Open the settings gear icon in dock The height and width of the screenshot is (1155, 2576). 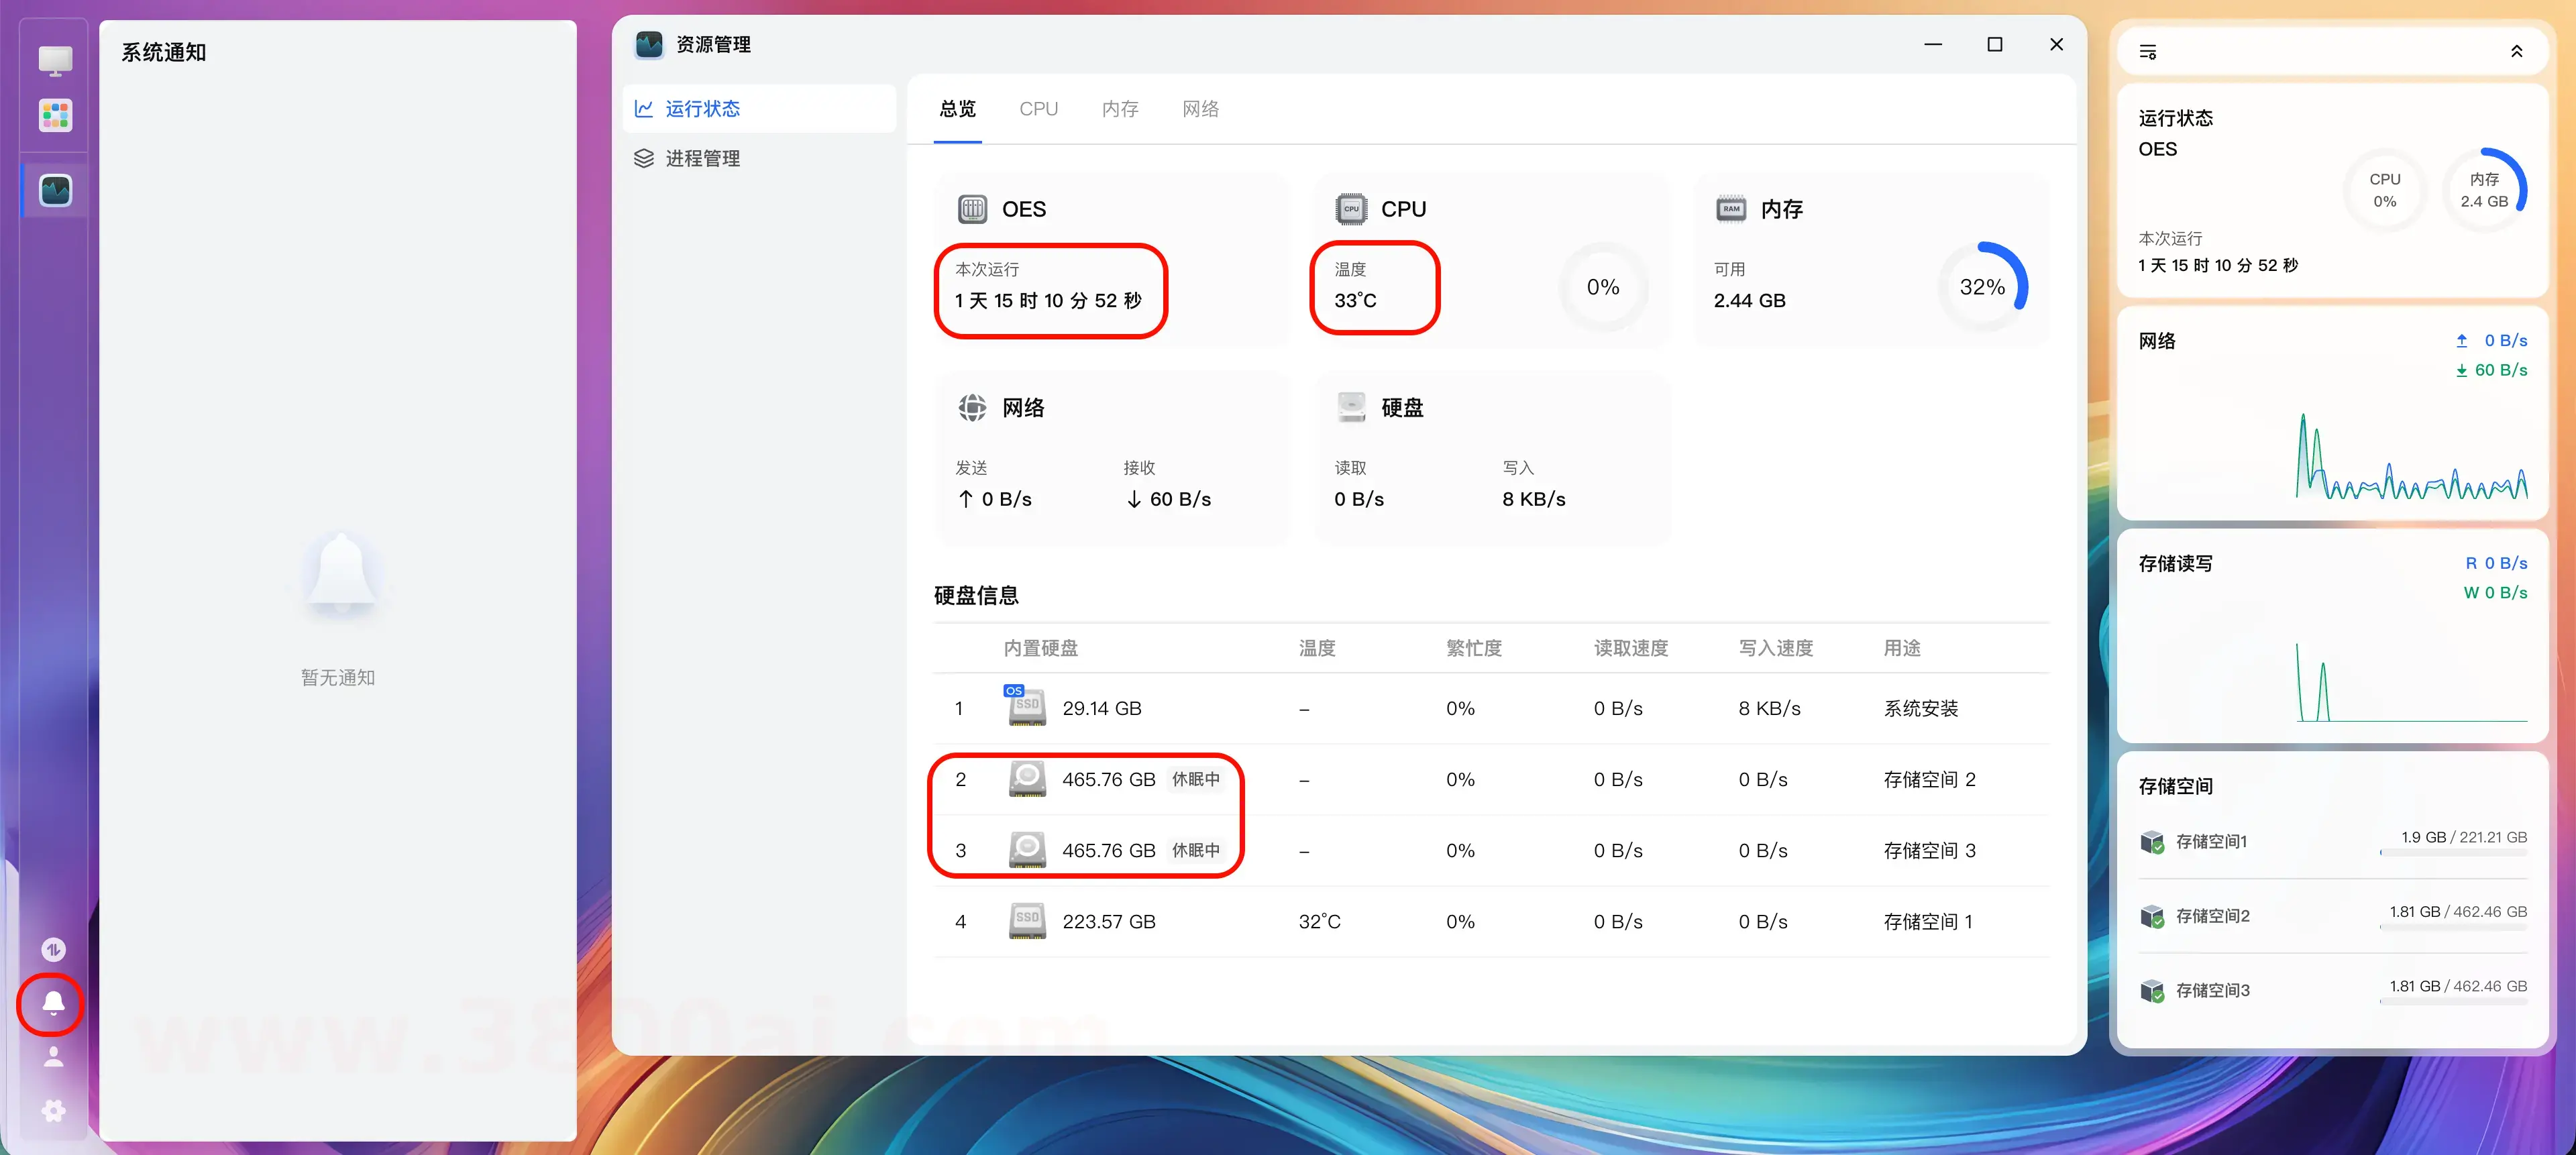53,1110
